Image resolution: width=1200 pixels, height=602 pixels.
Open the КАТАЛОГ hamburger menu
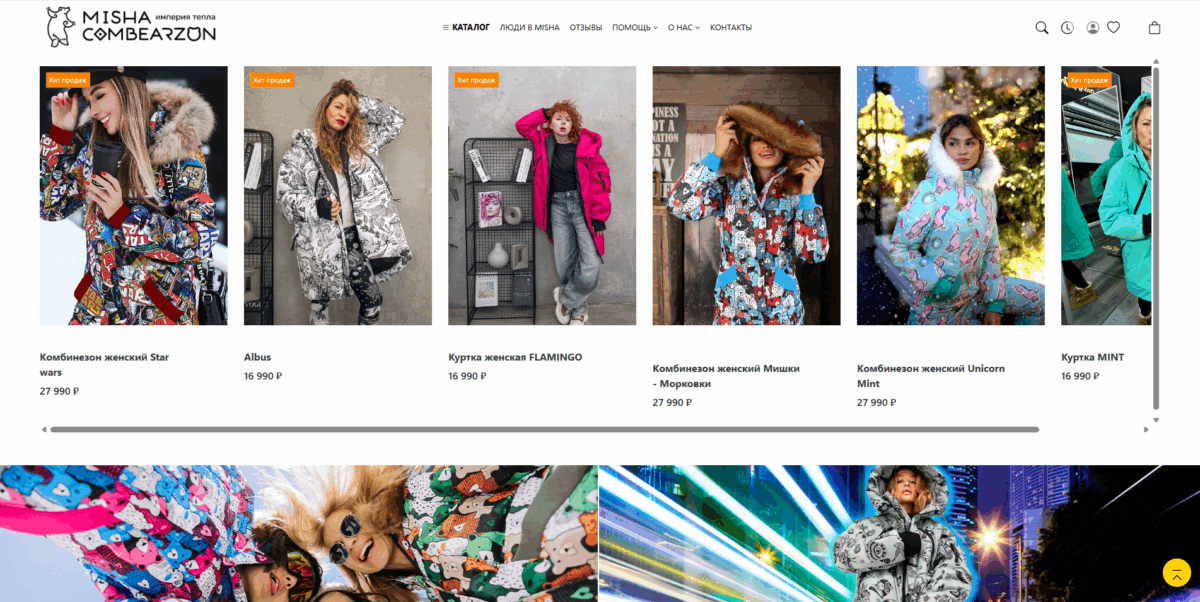[466, 28]
